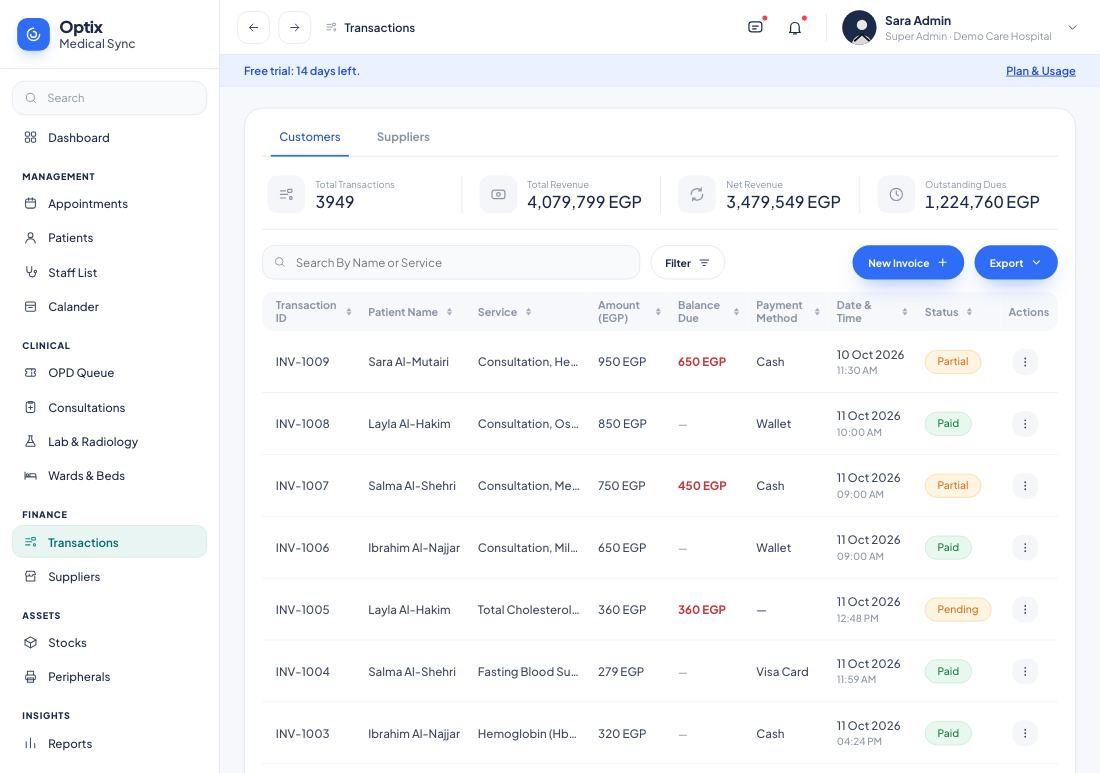The width and height of the screenshot is (1100, 773).
Task: Click Sara Admin profile avatar
Action: click(859, 27)
